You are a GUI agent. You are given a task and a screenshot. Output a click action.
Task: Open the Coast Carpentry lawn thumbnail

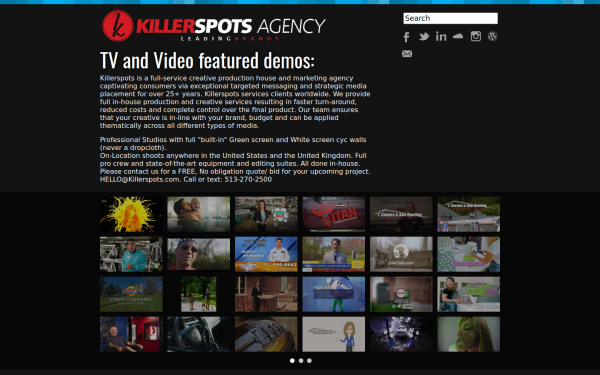click(x=131, y=294)
